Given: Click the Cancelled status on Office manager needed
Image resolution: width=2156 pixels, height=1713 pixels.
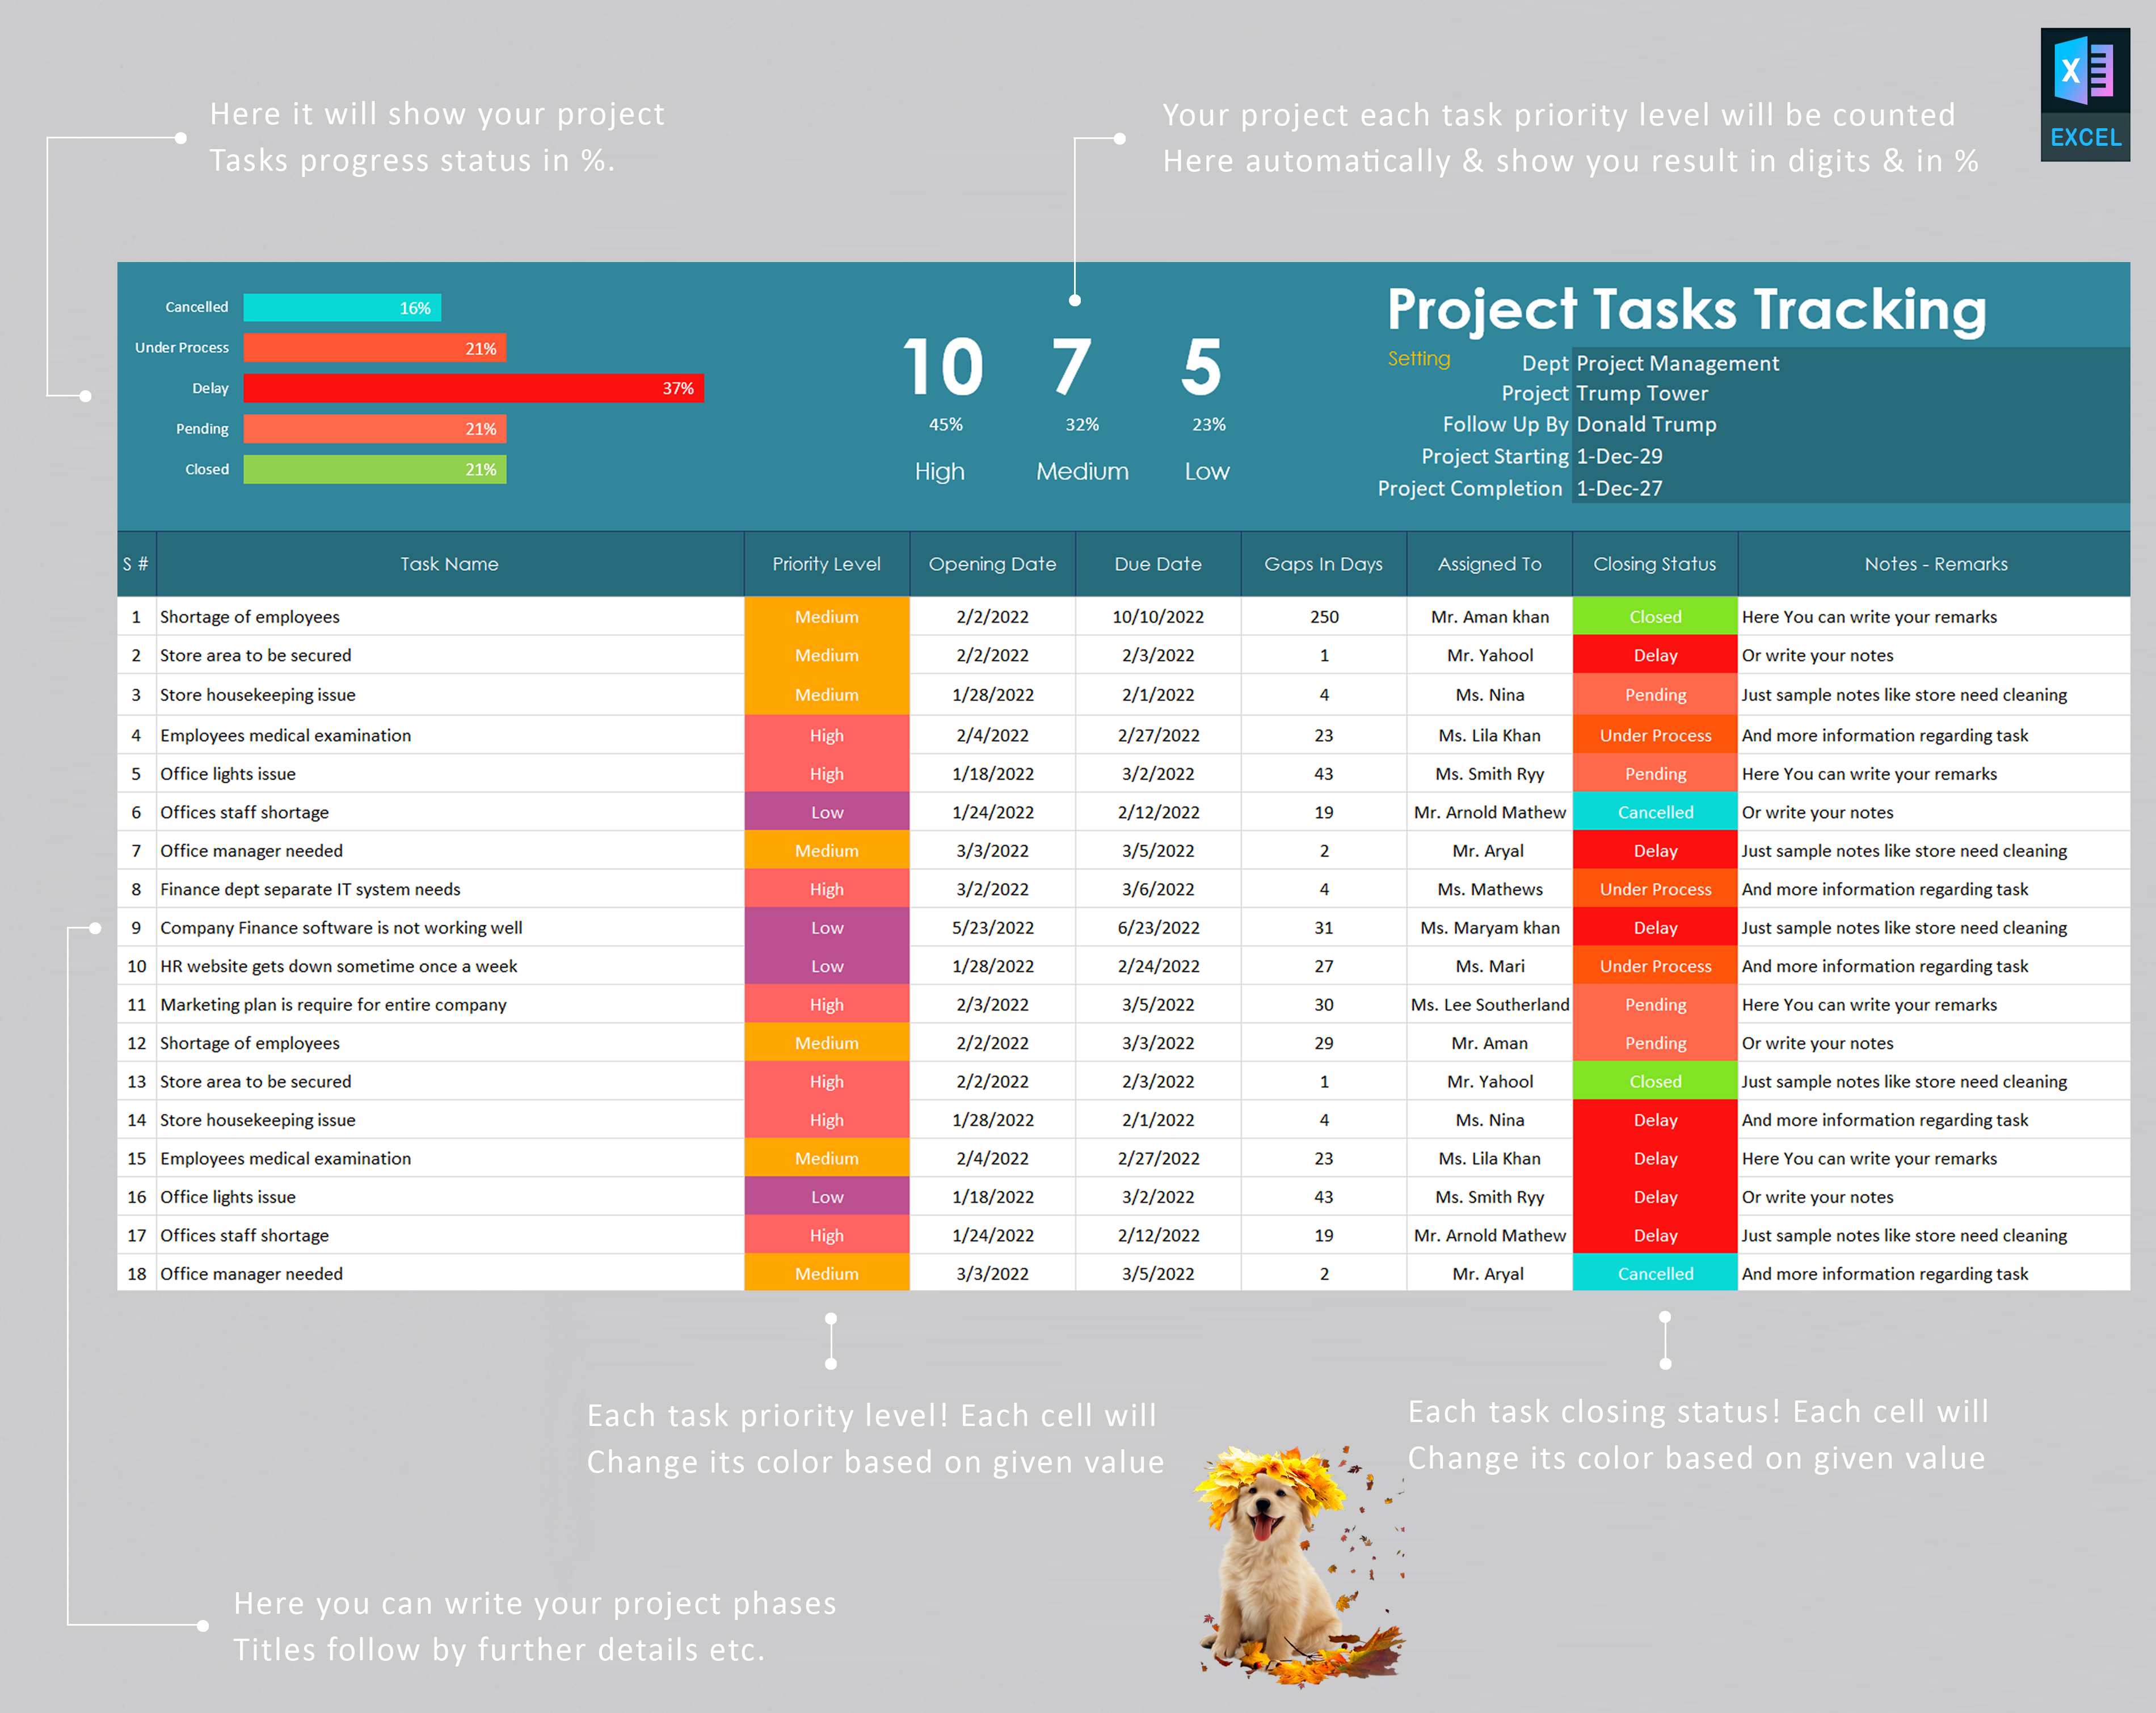Looking at the screenshot, I should [1655, 1273].
